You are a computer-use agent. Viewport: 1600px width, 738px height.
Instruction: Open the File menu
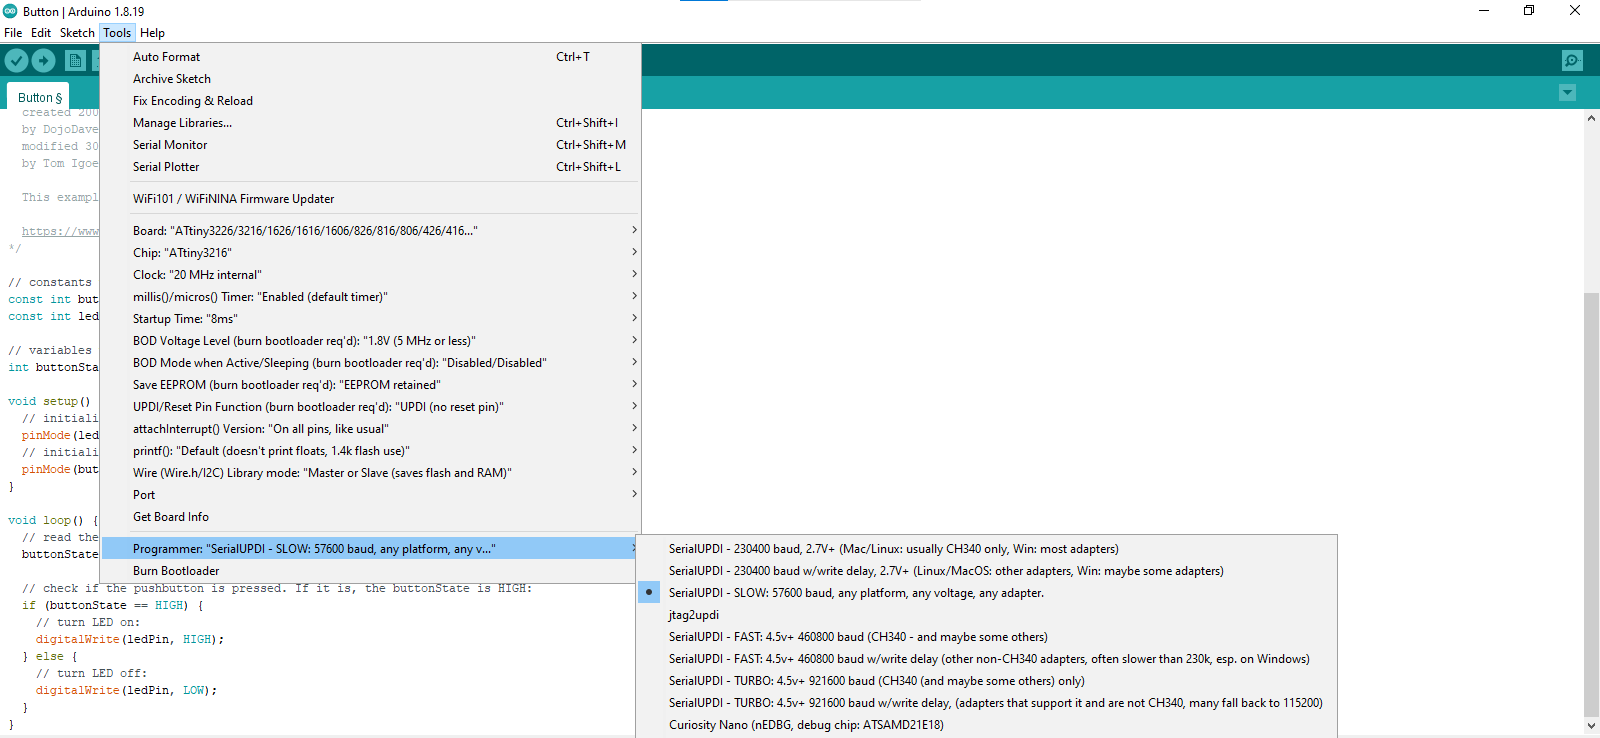[13, 33]
